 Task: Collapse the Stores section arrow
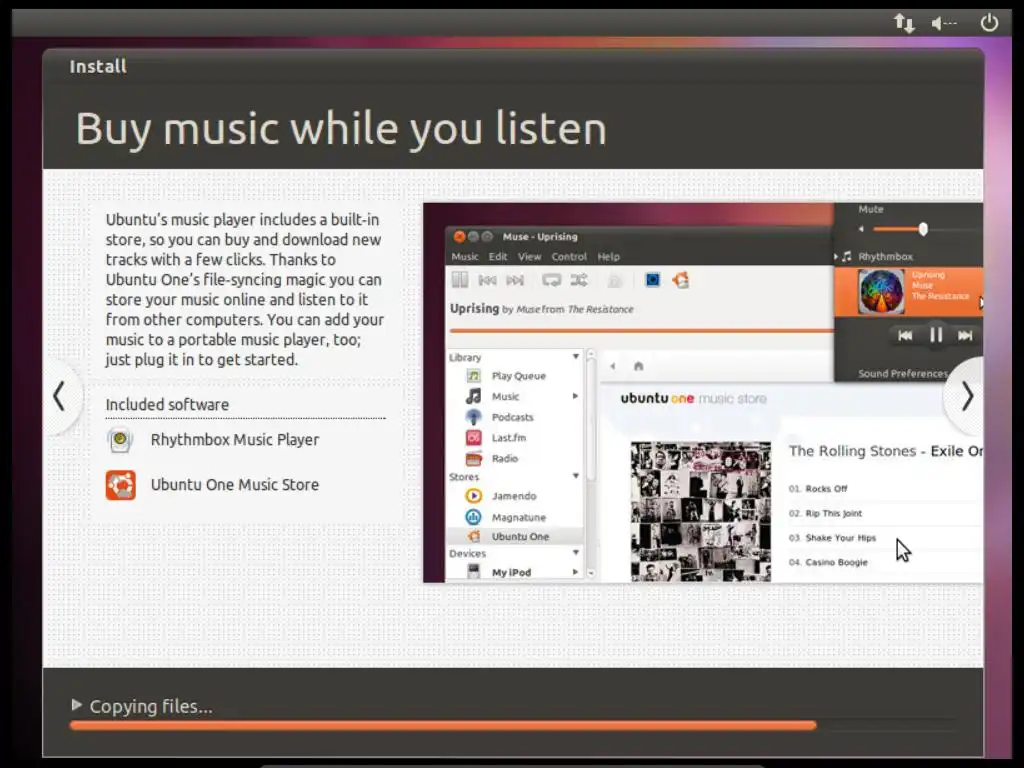pyautogui.click(x=576, y=476)
